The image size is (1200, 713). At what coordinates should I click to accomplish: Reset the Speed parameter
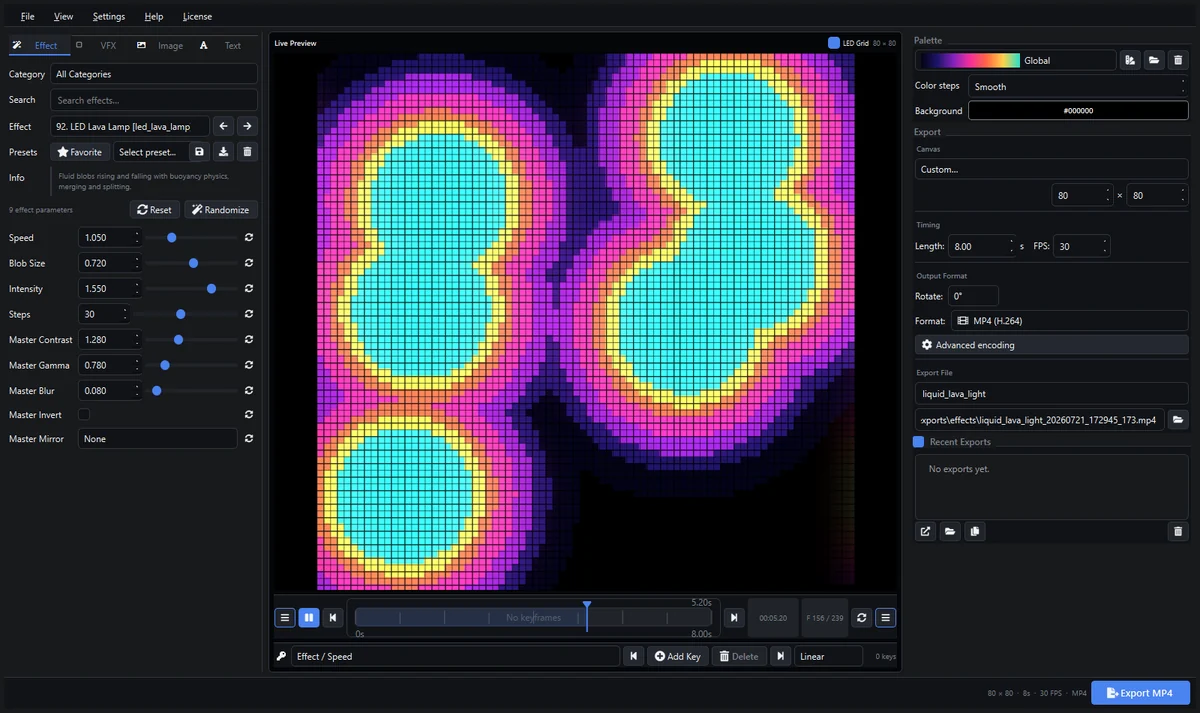pyautogui.click(x=248, y=238)
